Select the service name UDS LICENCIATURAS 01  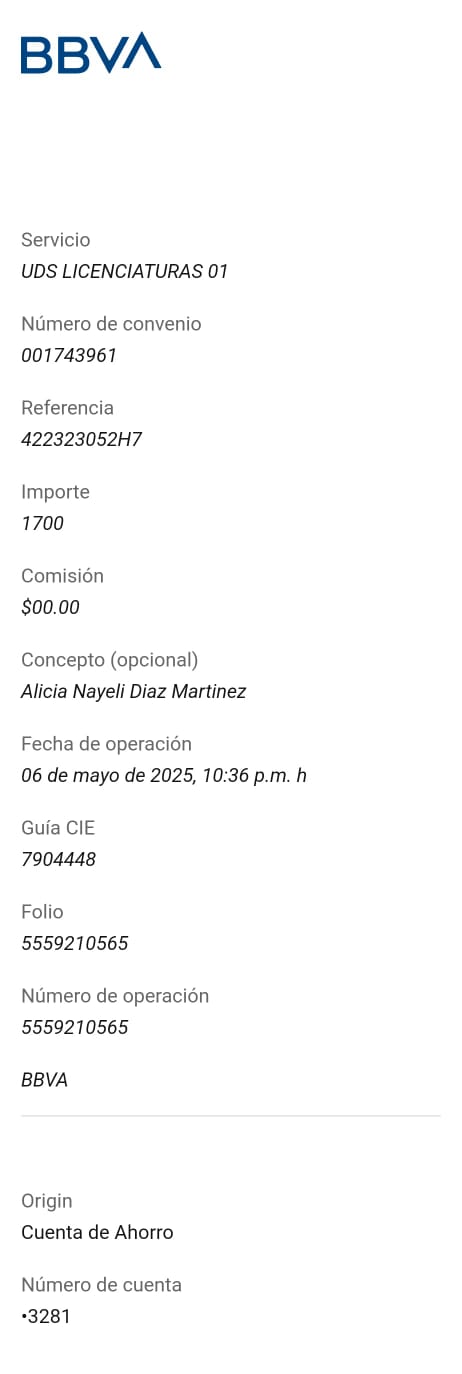pyautogui.click(x=125, y=271)
